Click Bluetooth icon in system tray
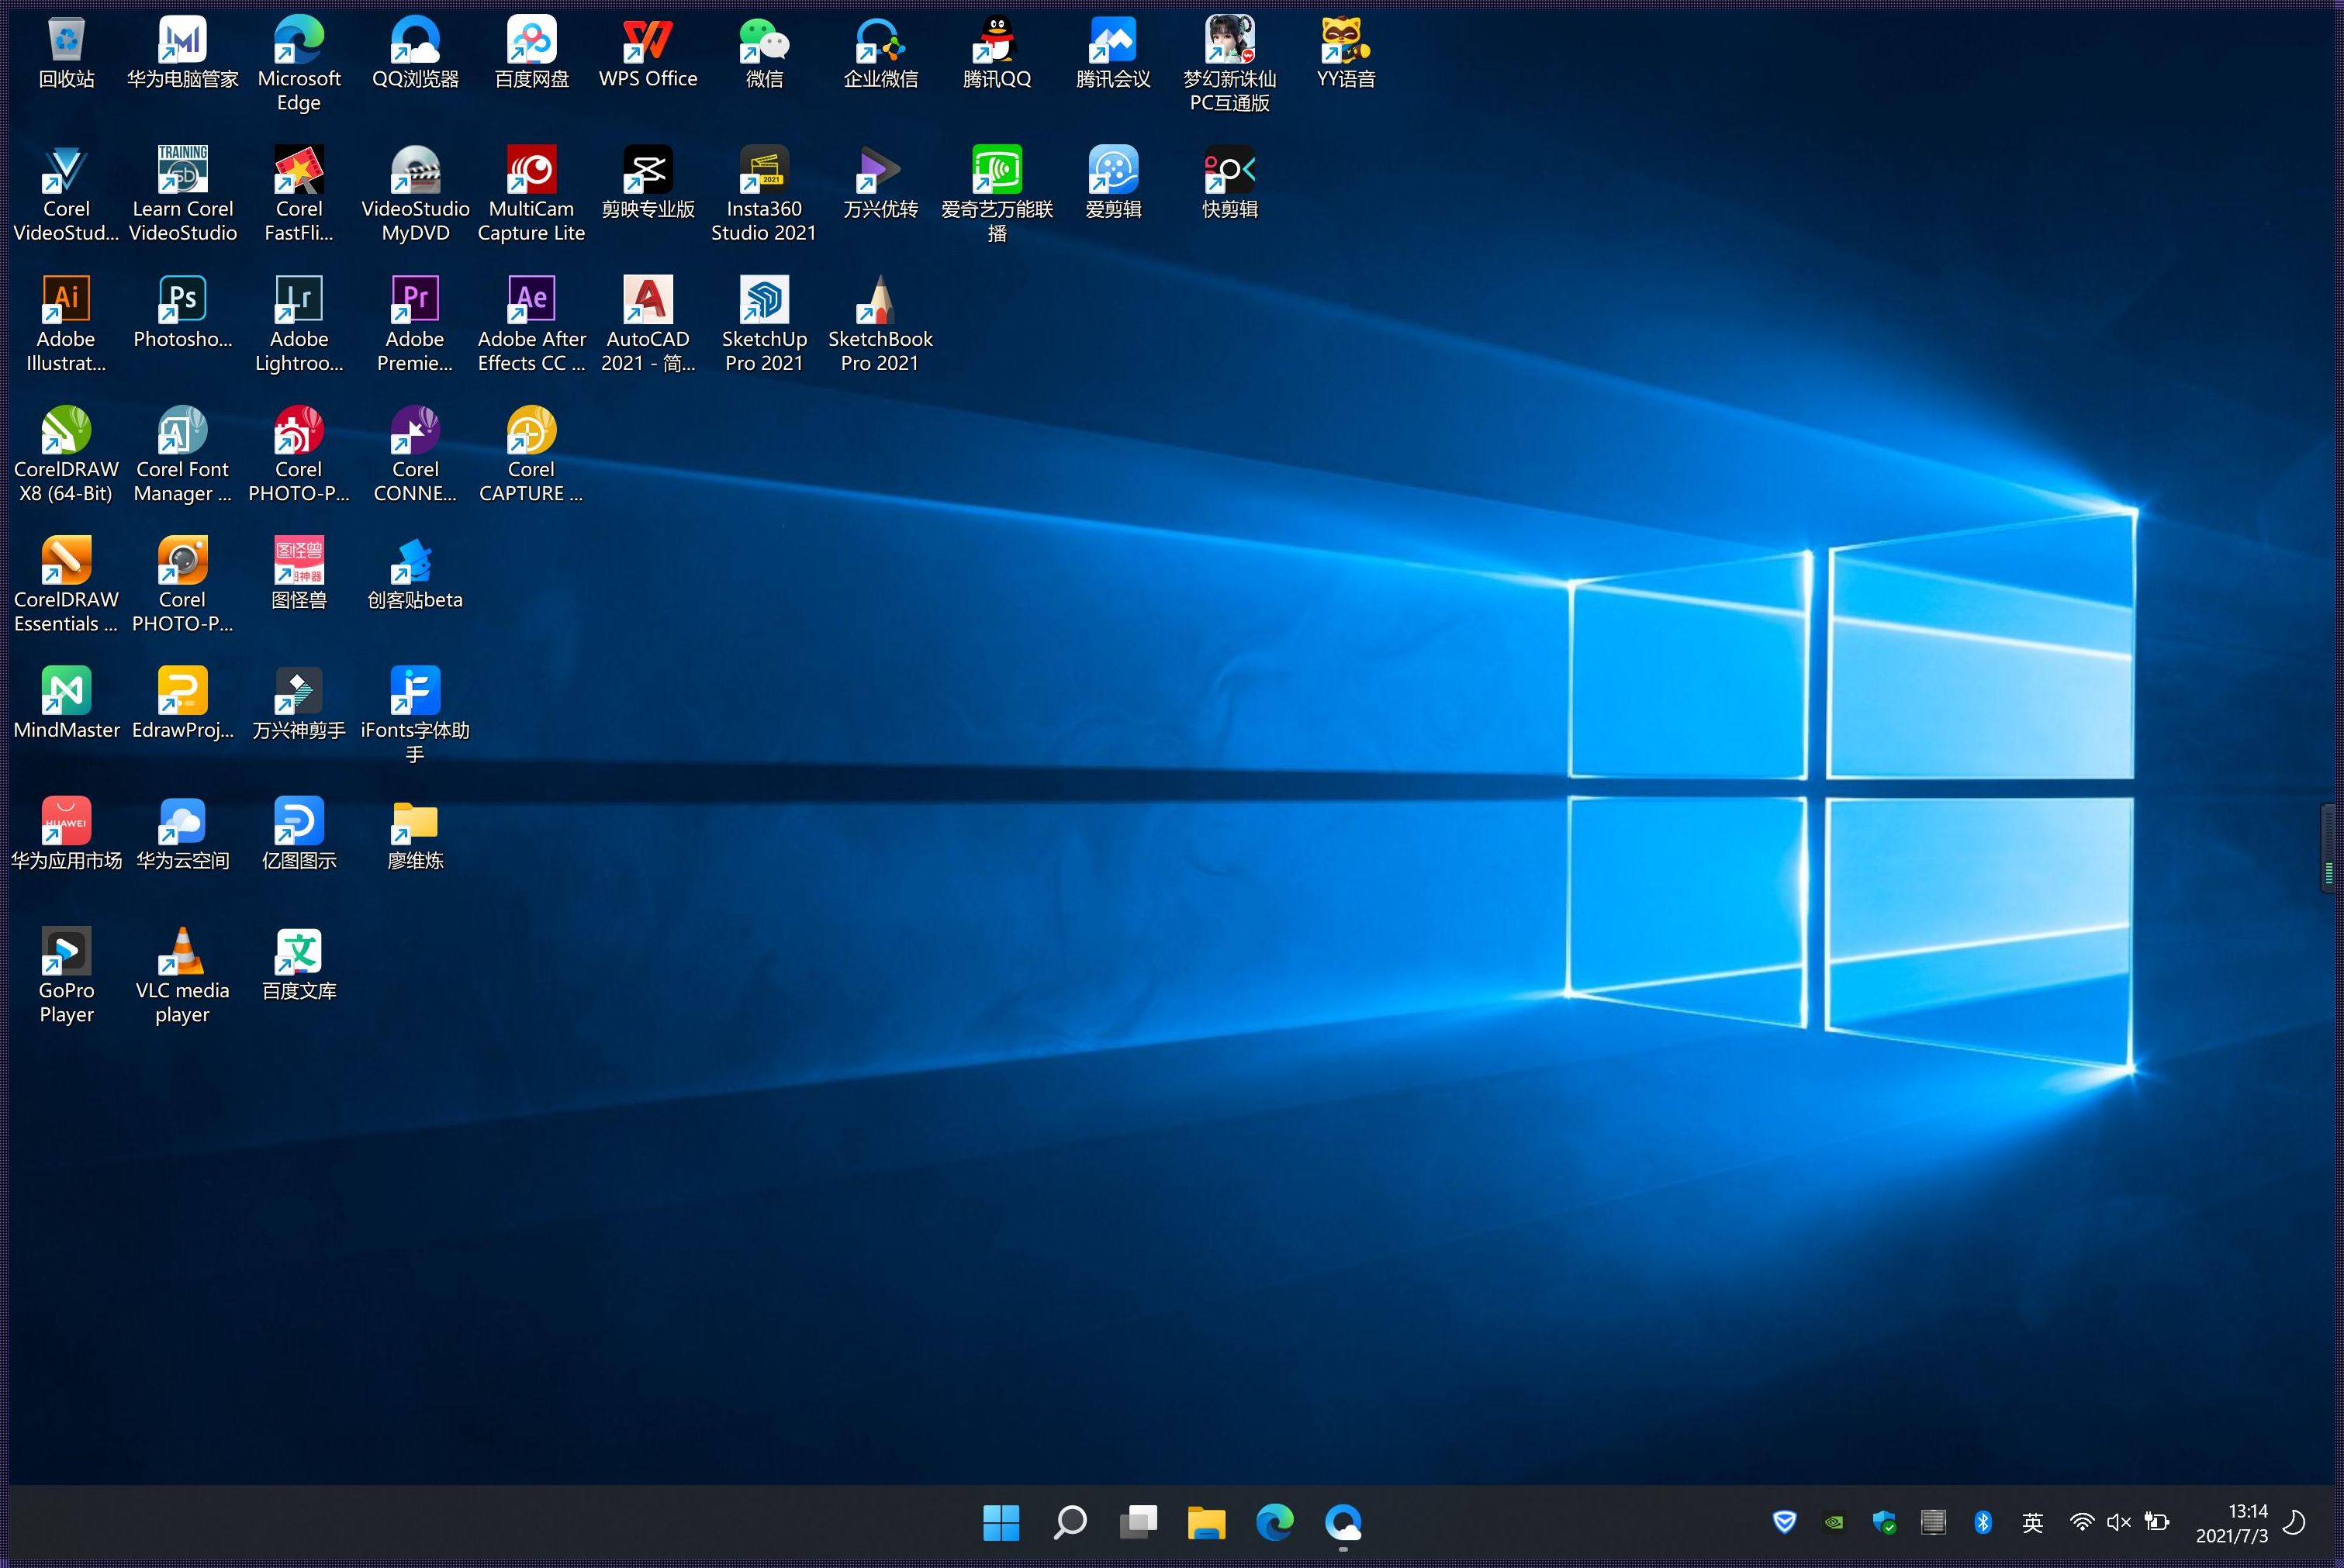This screenshot has width=2344, height=1568. click(x=1983, y=1522)
